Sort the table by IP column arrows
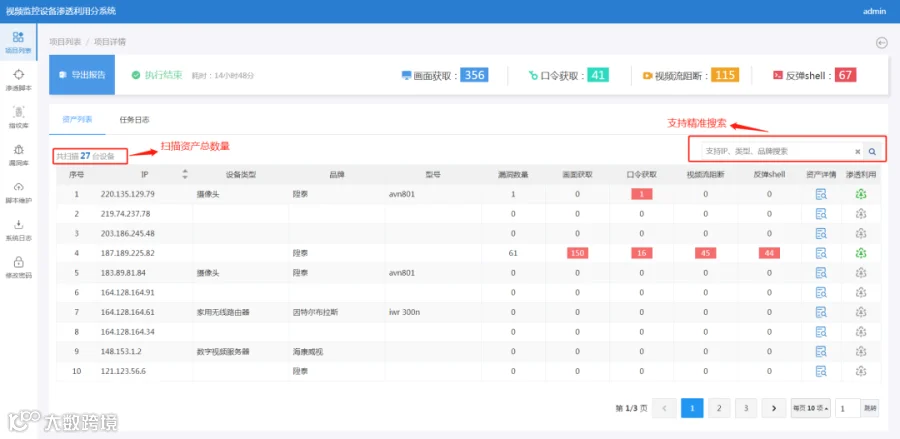900x439 pixels. 185,174
